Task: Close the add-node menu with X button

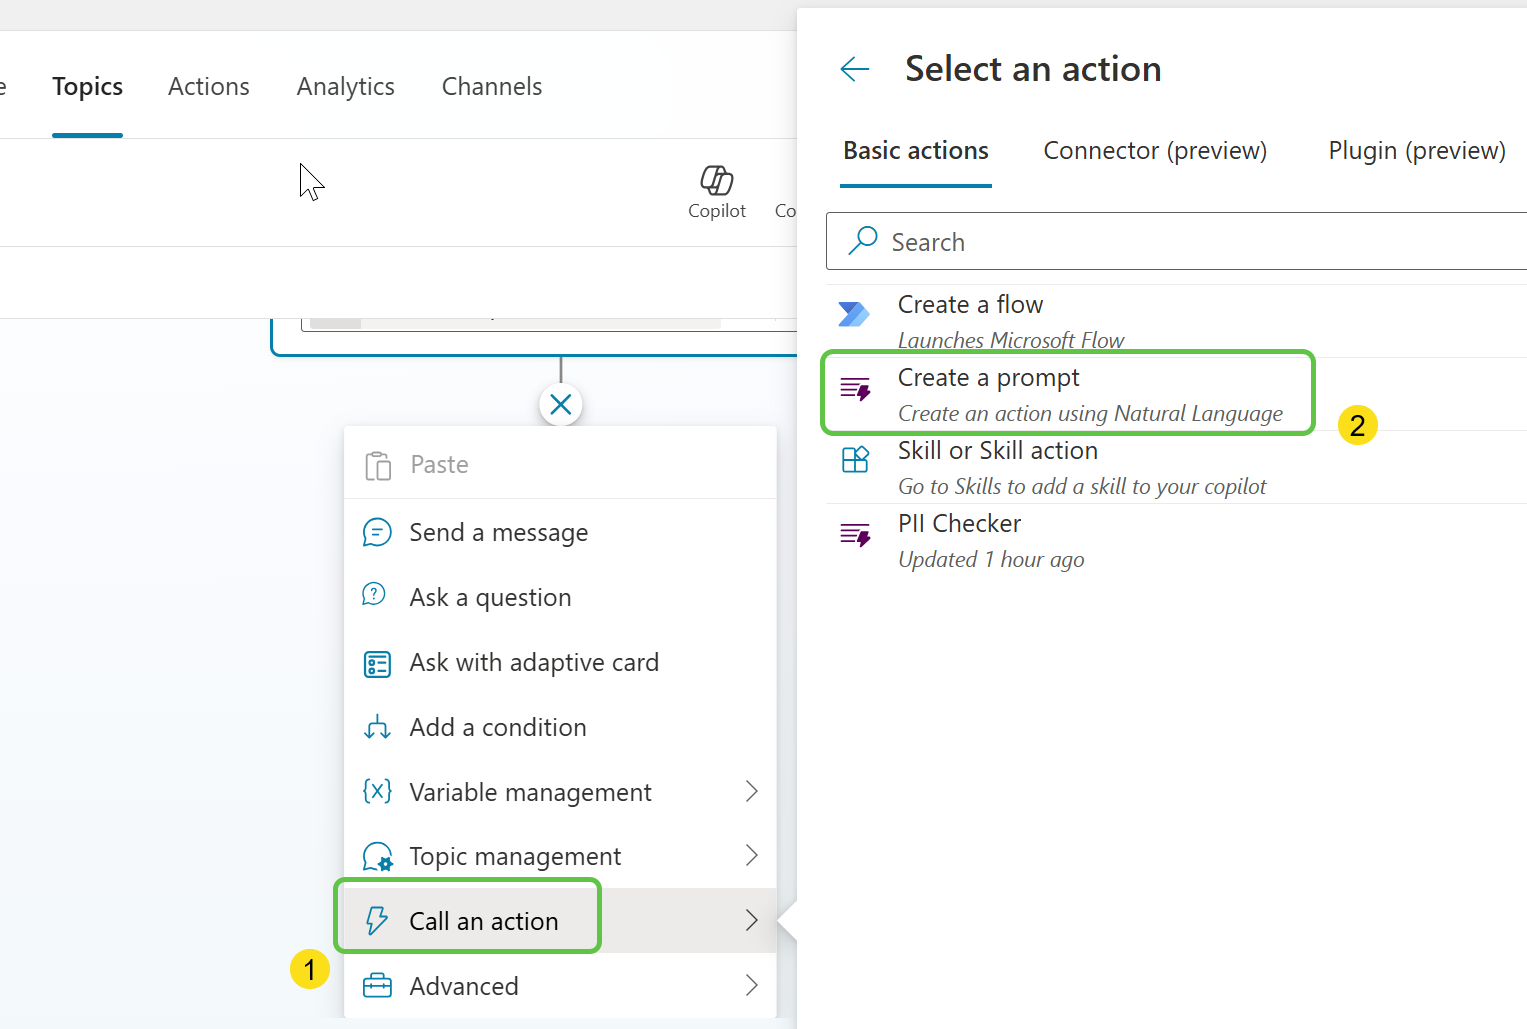Action: [x=561, y=405]
